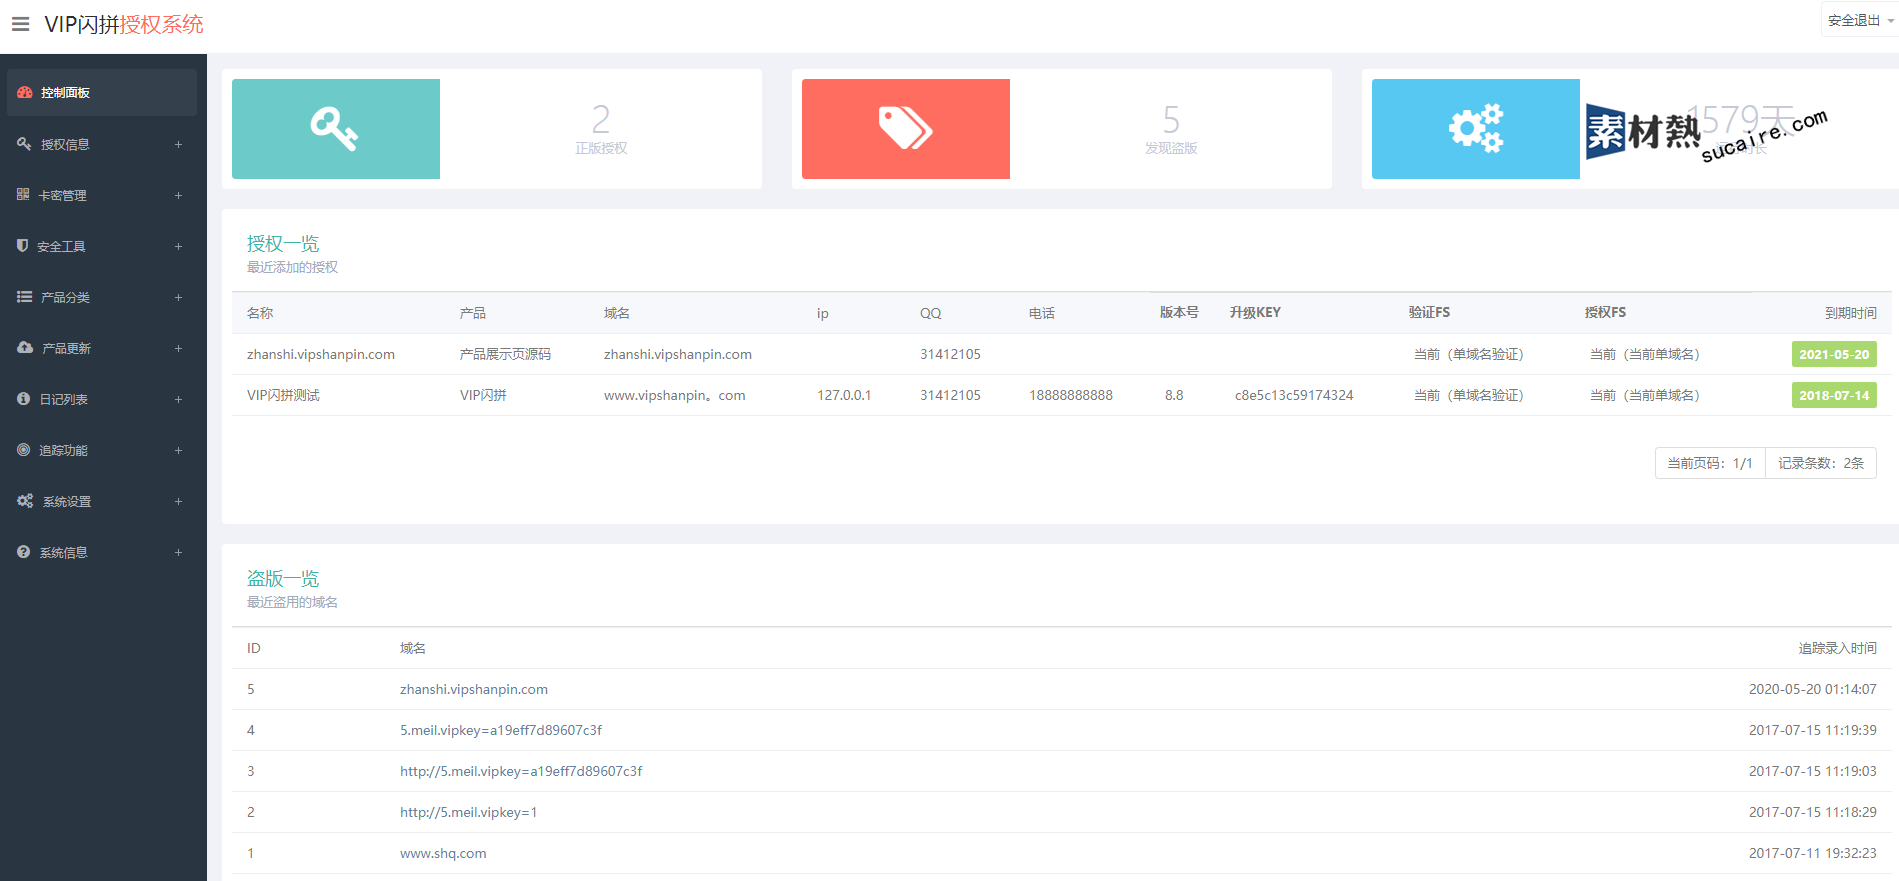Click the gears icon beside 系统设置
1899x881 pixels.
25,500
